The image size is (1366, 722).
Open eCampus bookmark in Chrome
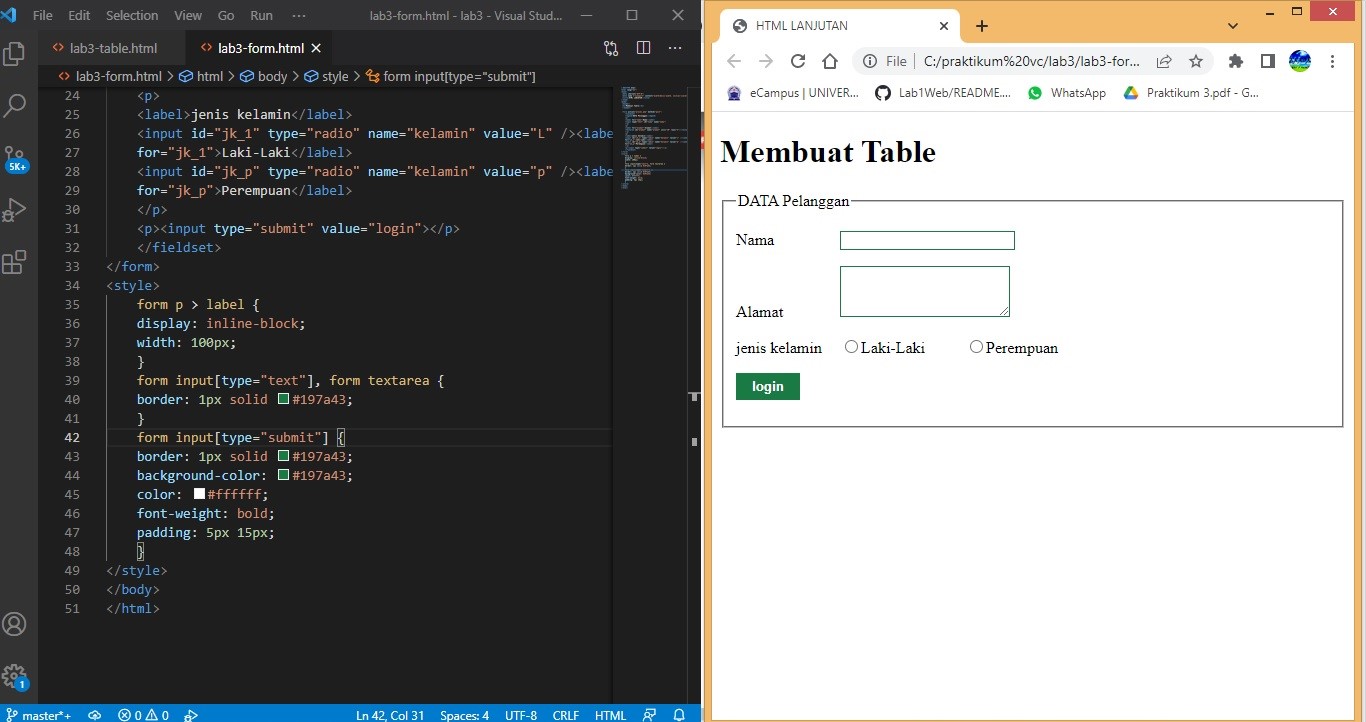point(792,93)
